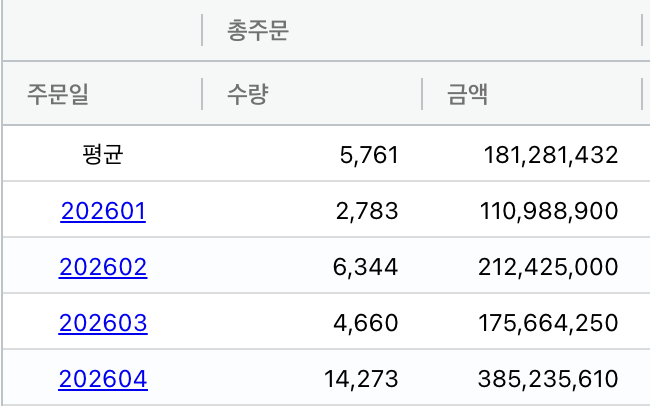Screen dimensions: 650x406
Task: Select amount cell 212,425,000
Action: [x=548, y=267]
